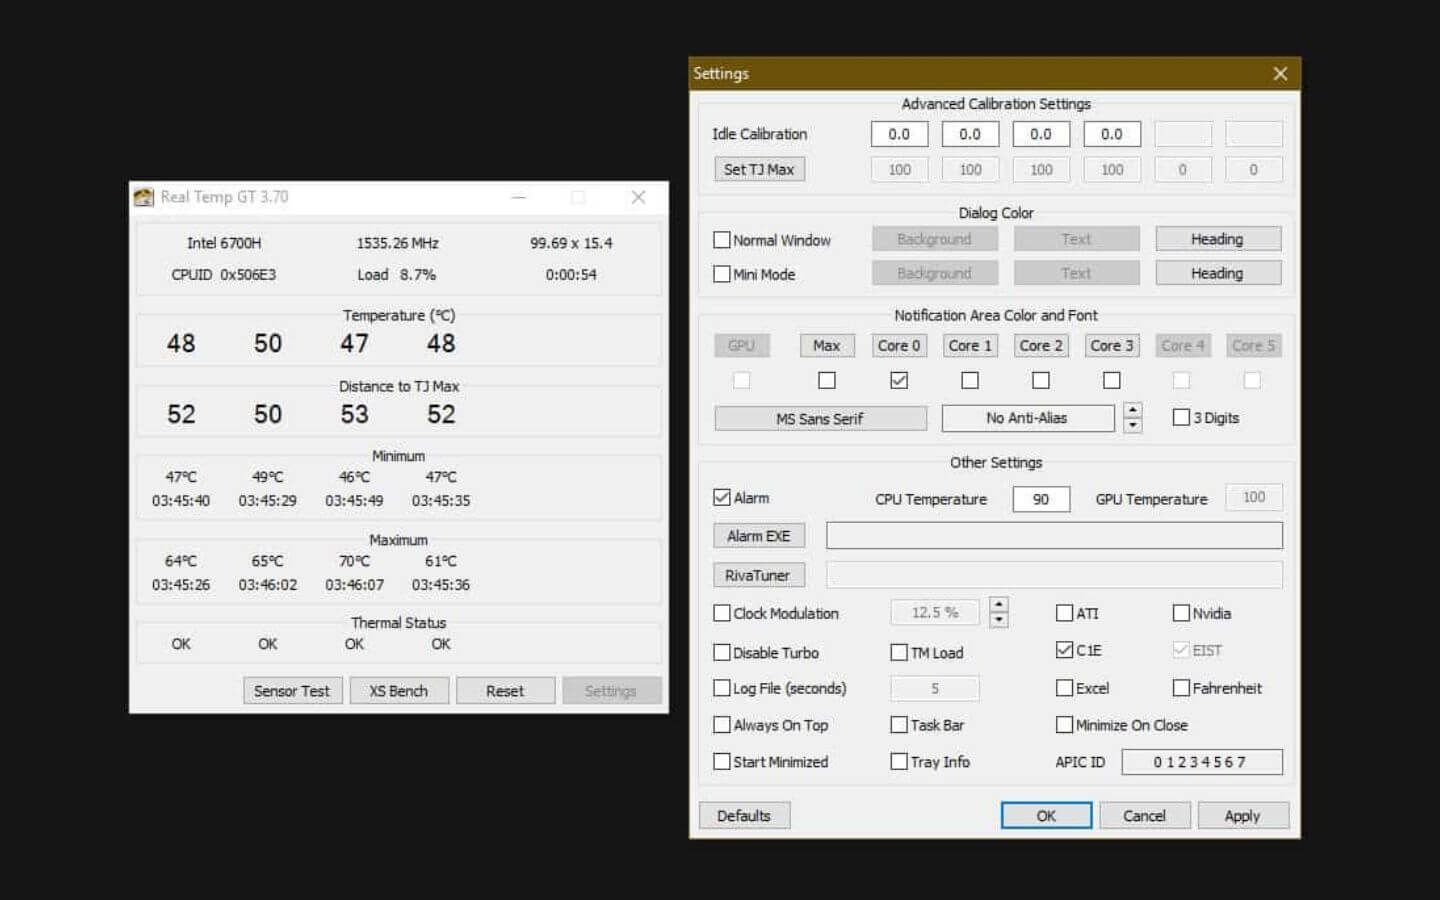Screen dimensions: 1440x900
Task: Close the Settings dialog window
Action: pyautogui.click(x=1279, y=74)
